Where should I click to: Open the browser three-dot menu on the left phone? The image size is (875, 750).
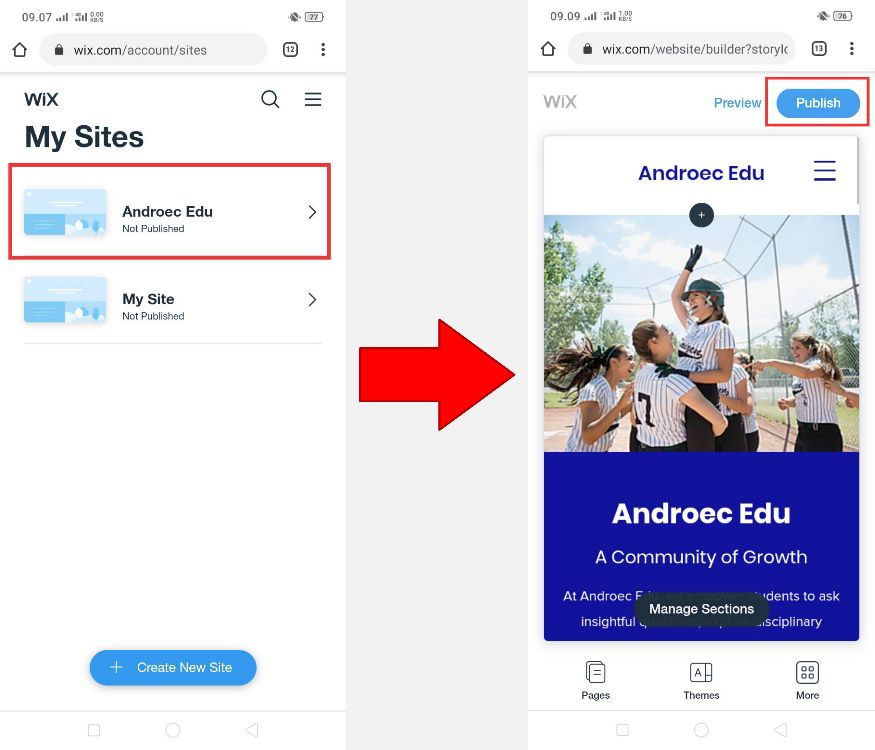(323, 50)
